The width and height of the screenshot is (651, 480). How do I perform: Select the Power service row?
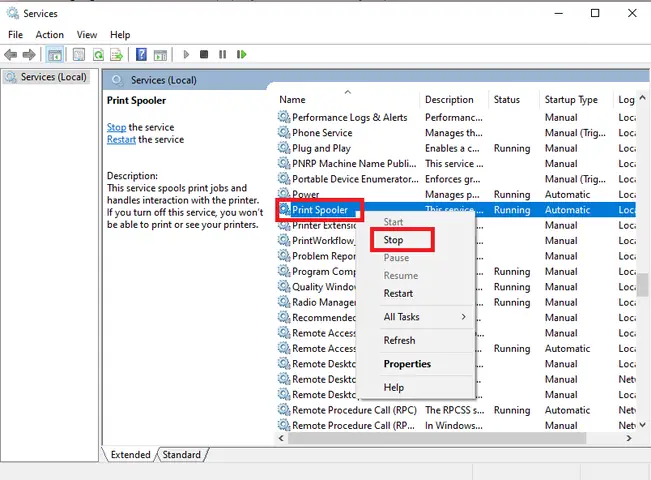[456, 194]
